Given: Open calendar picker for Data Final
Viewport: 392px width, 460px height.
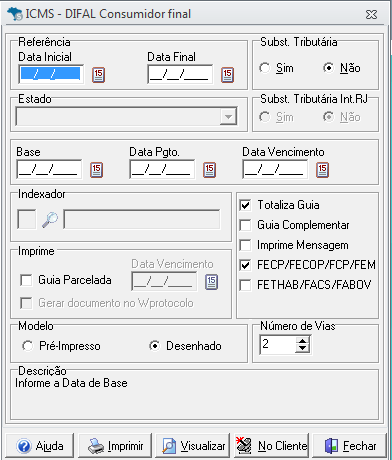Looking at the screenshot, I should pyautogui.click(x=227, y=75).
